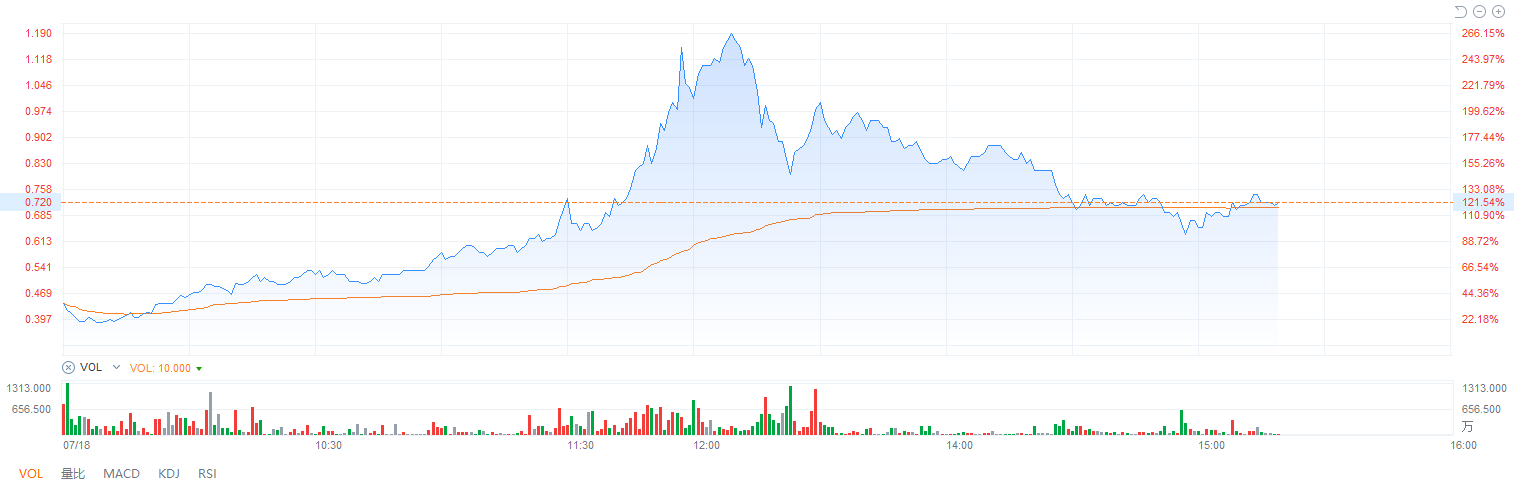Close the VOL indicator panel

click(68, 367)
